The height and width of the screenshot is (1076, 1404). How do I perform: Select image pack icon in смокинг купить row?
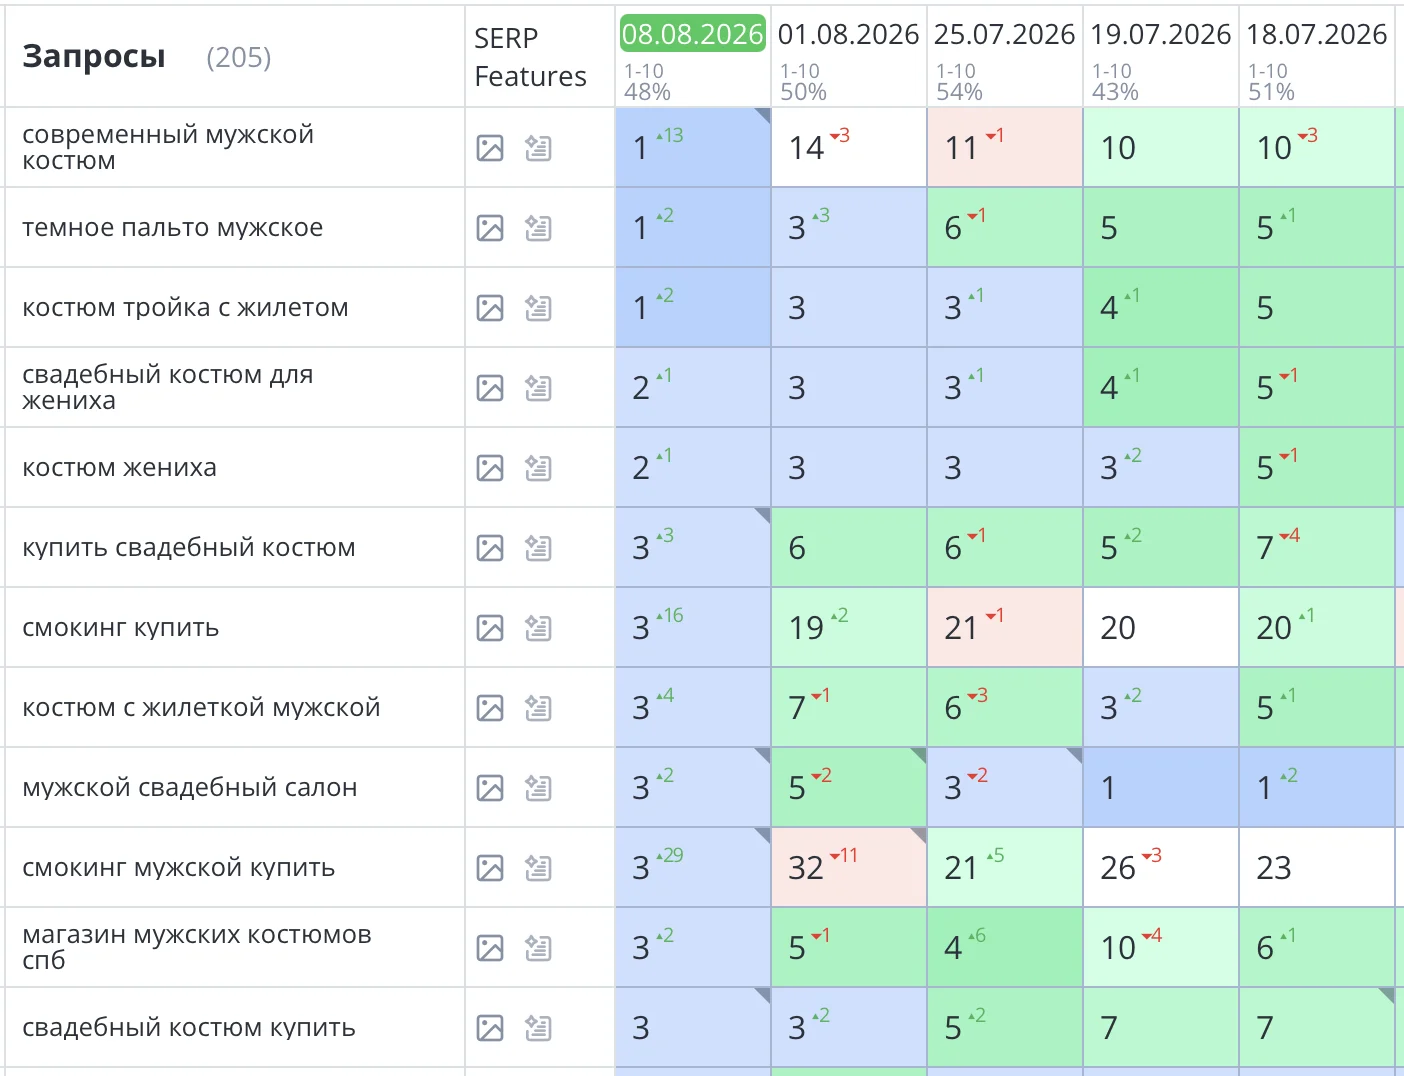click(x=490, y=628)
